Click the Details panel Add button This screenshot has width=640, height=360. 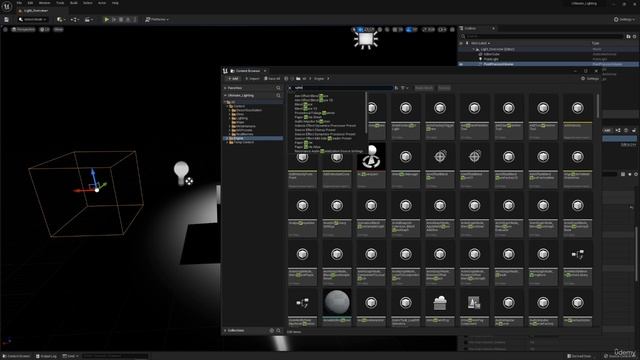pos(607,130)
